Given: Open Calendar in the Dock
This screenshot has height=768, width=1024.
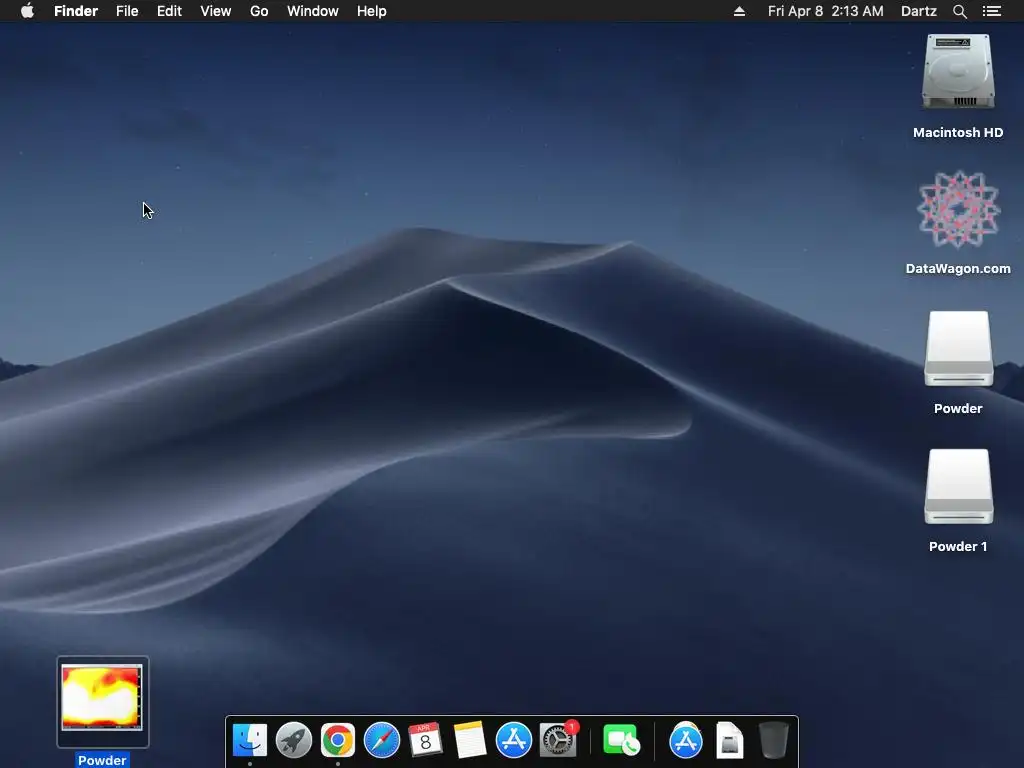Looking at the screenshot, I should pos(425,741).
